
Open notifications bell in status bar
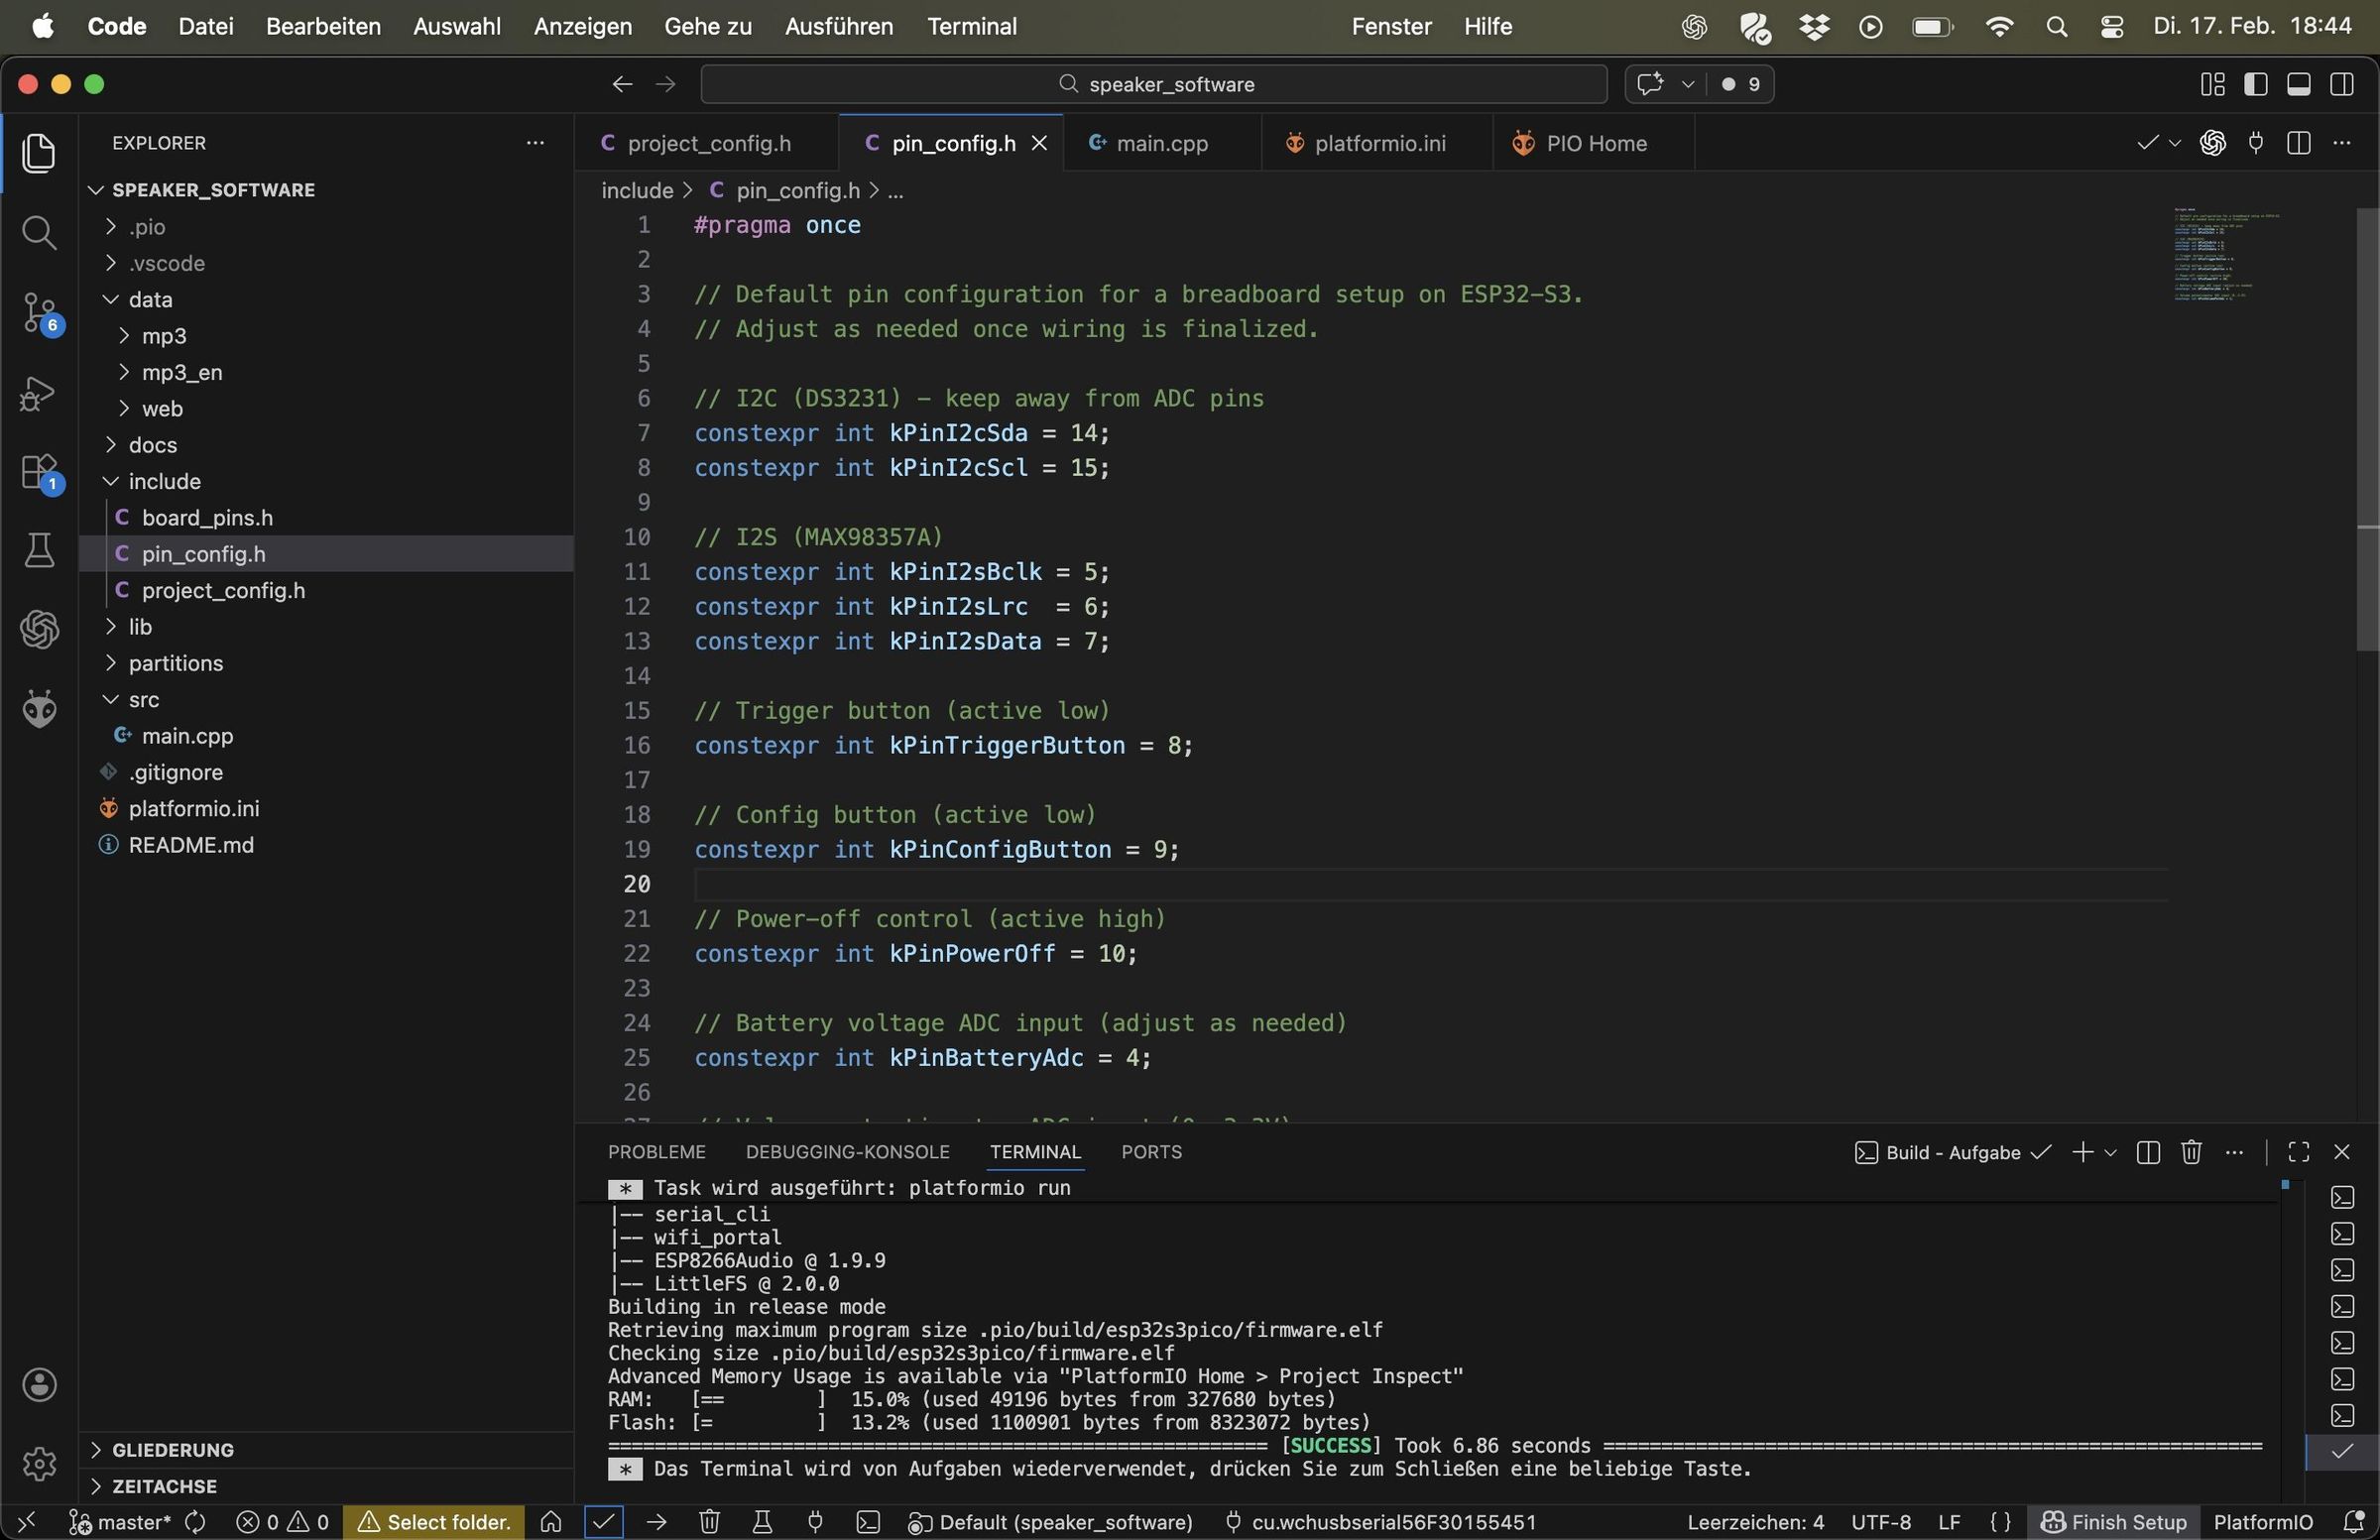click(2354, 1522)
